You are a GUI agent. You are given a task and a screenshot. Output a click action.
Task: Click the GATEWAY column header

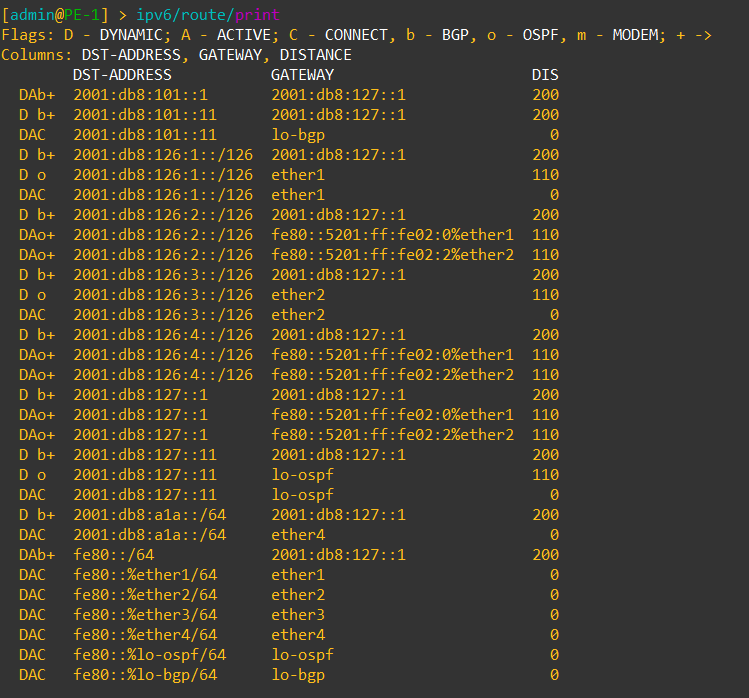(x=302, y=75)
